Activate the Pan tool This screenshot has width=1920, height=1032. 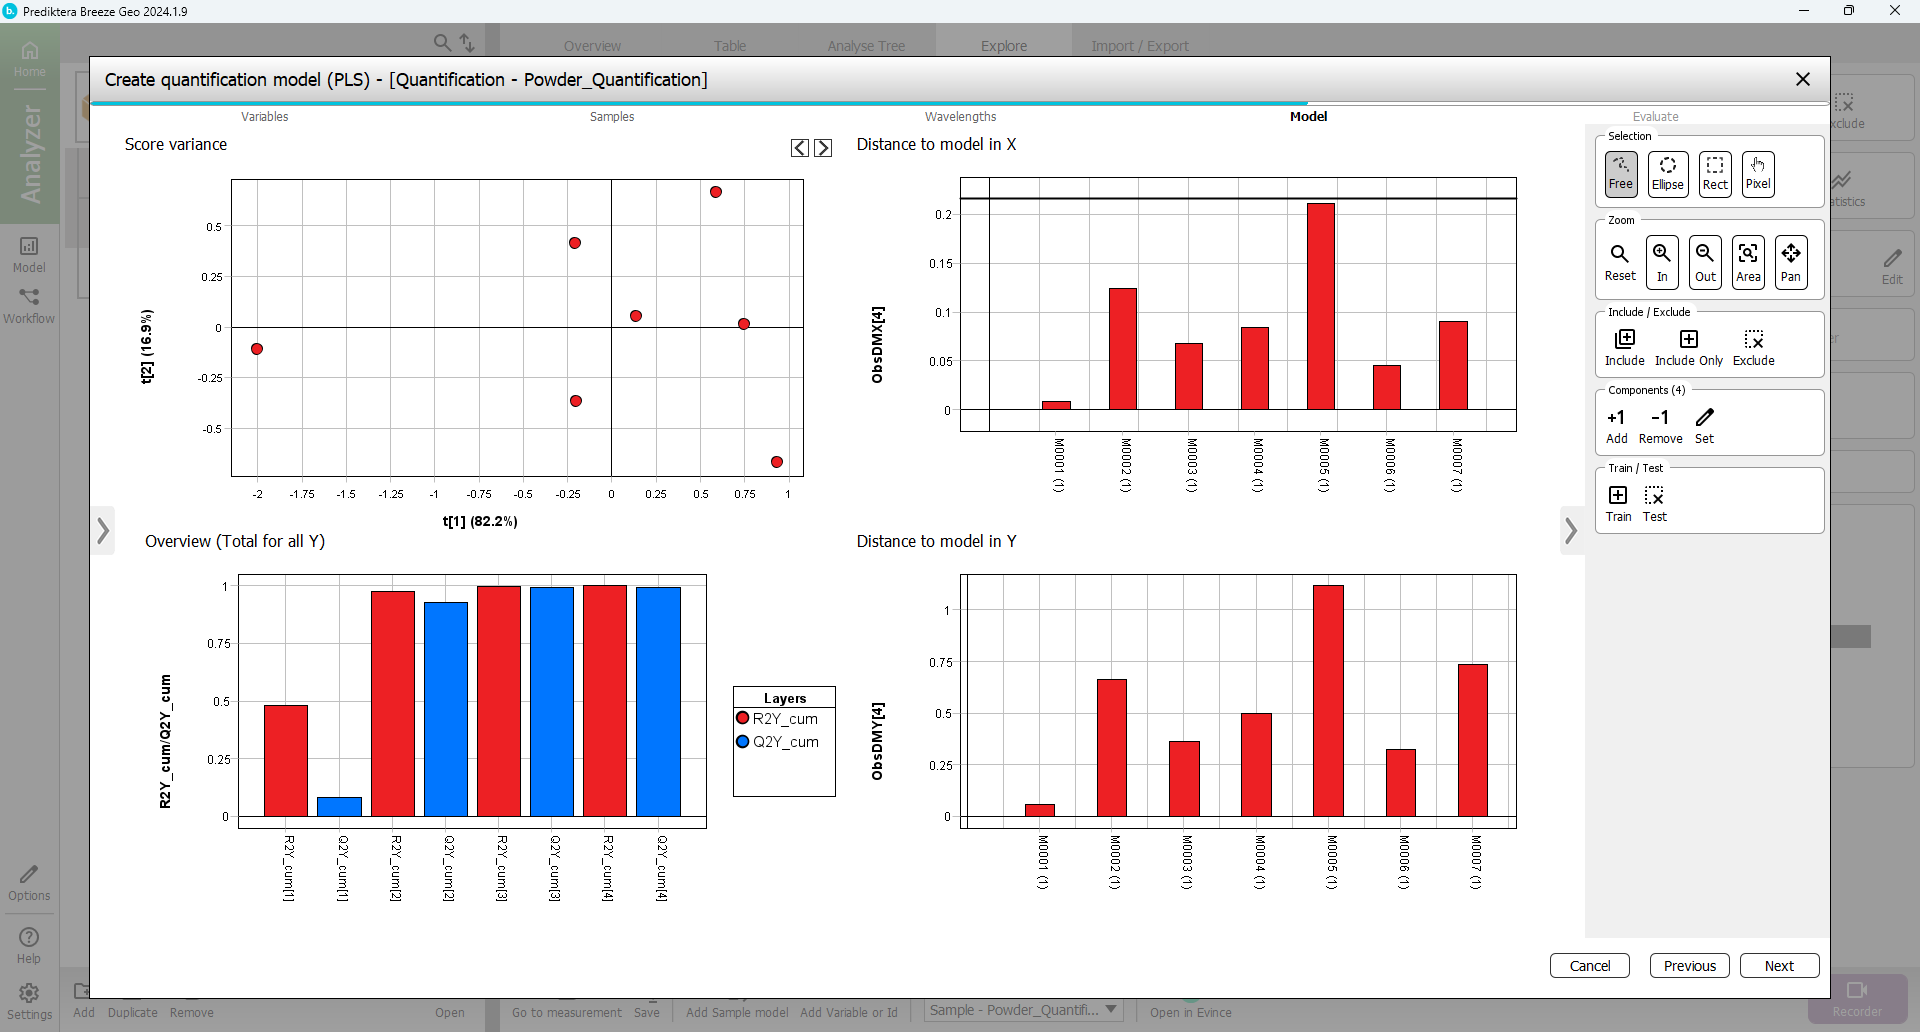tap(1791, 262)
